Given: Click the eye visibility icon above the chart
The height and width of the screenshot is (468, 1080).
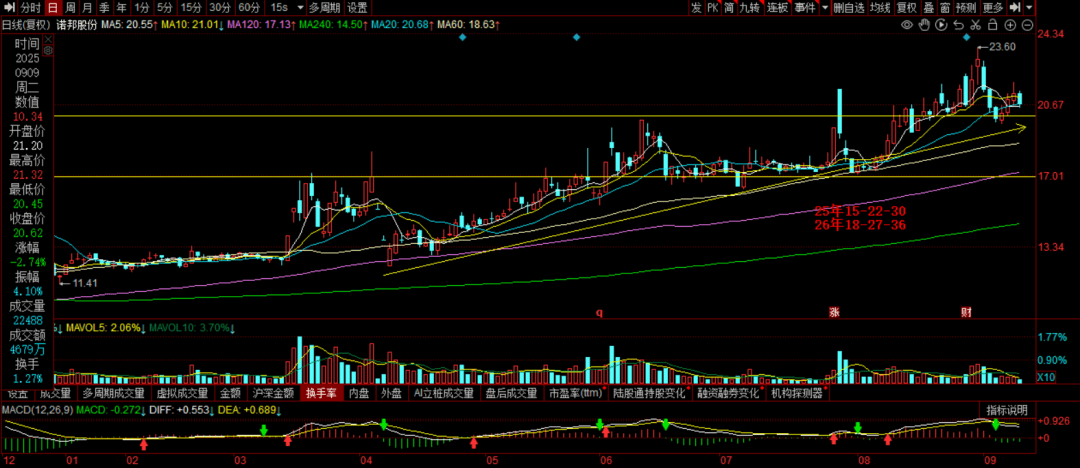Looking at the screenshot, I should coord(908,24).
